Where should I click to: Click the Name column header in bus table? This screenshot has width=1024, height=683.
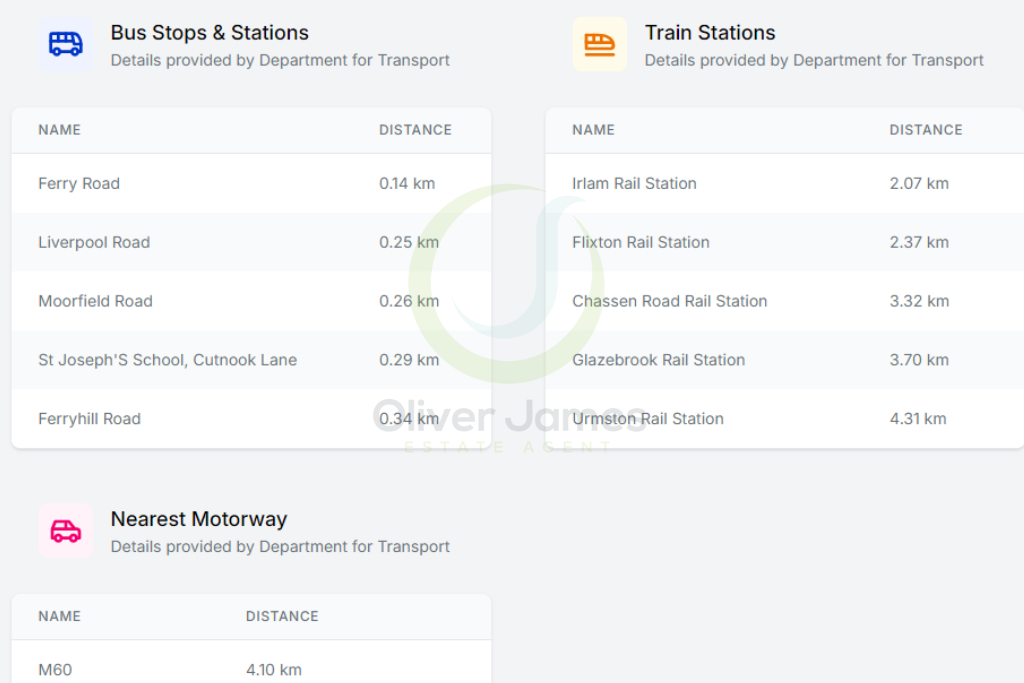point(59,130)
